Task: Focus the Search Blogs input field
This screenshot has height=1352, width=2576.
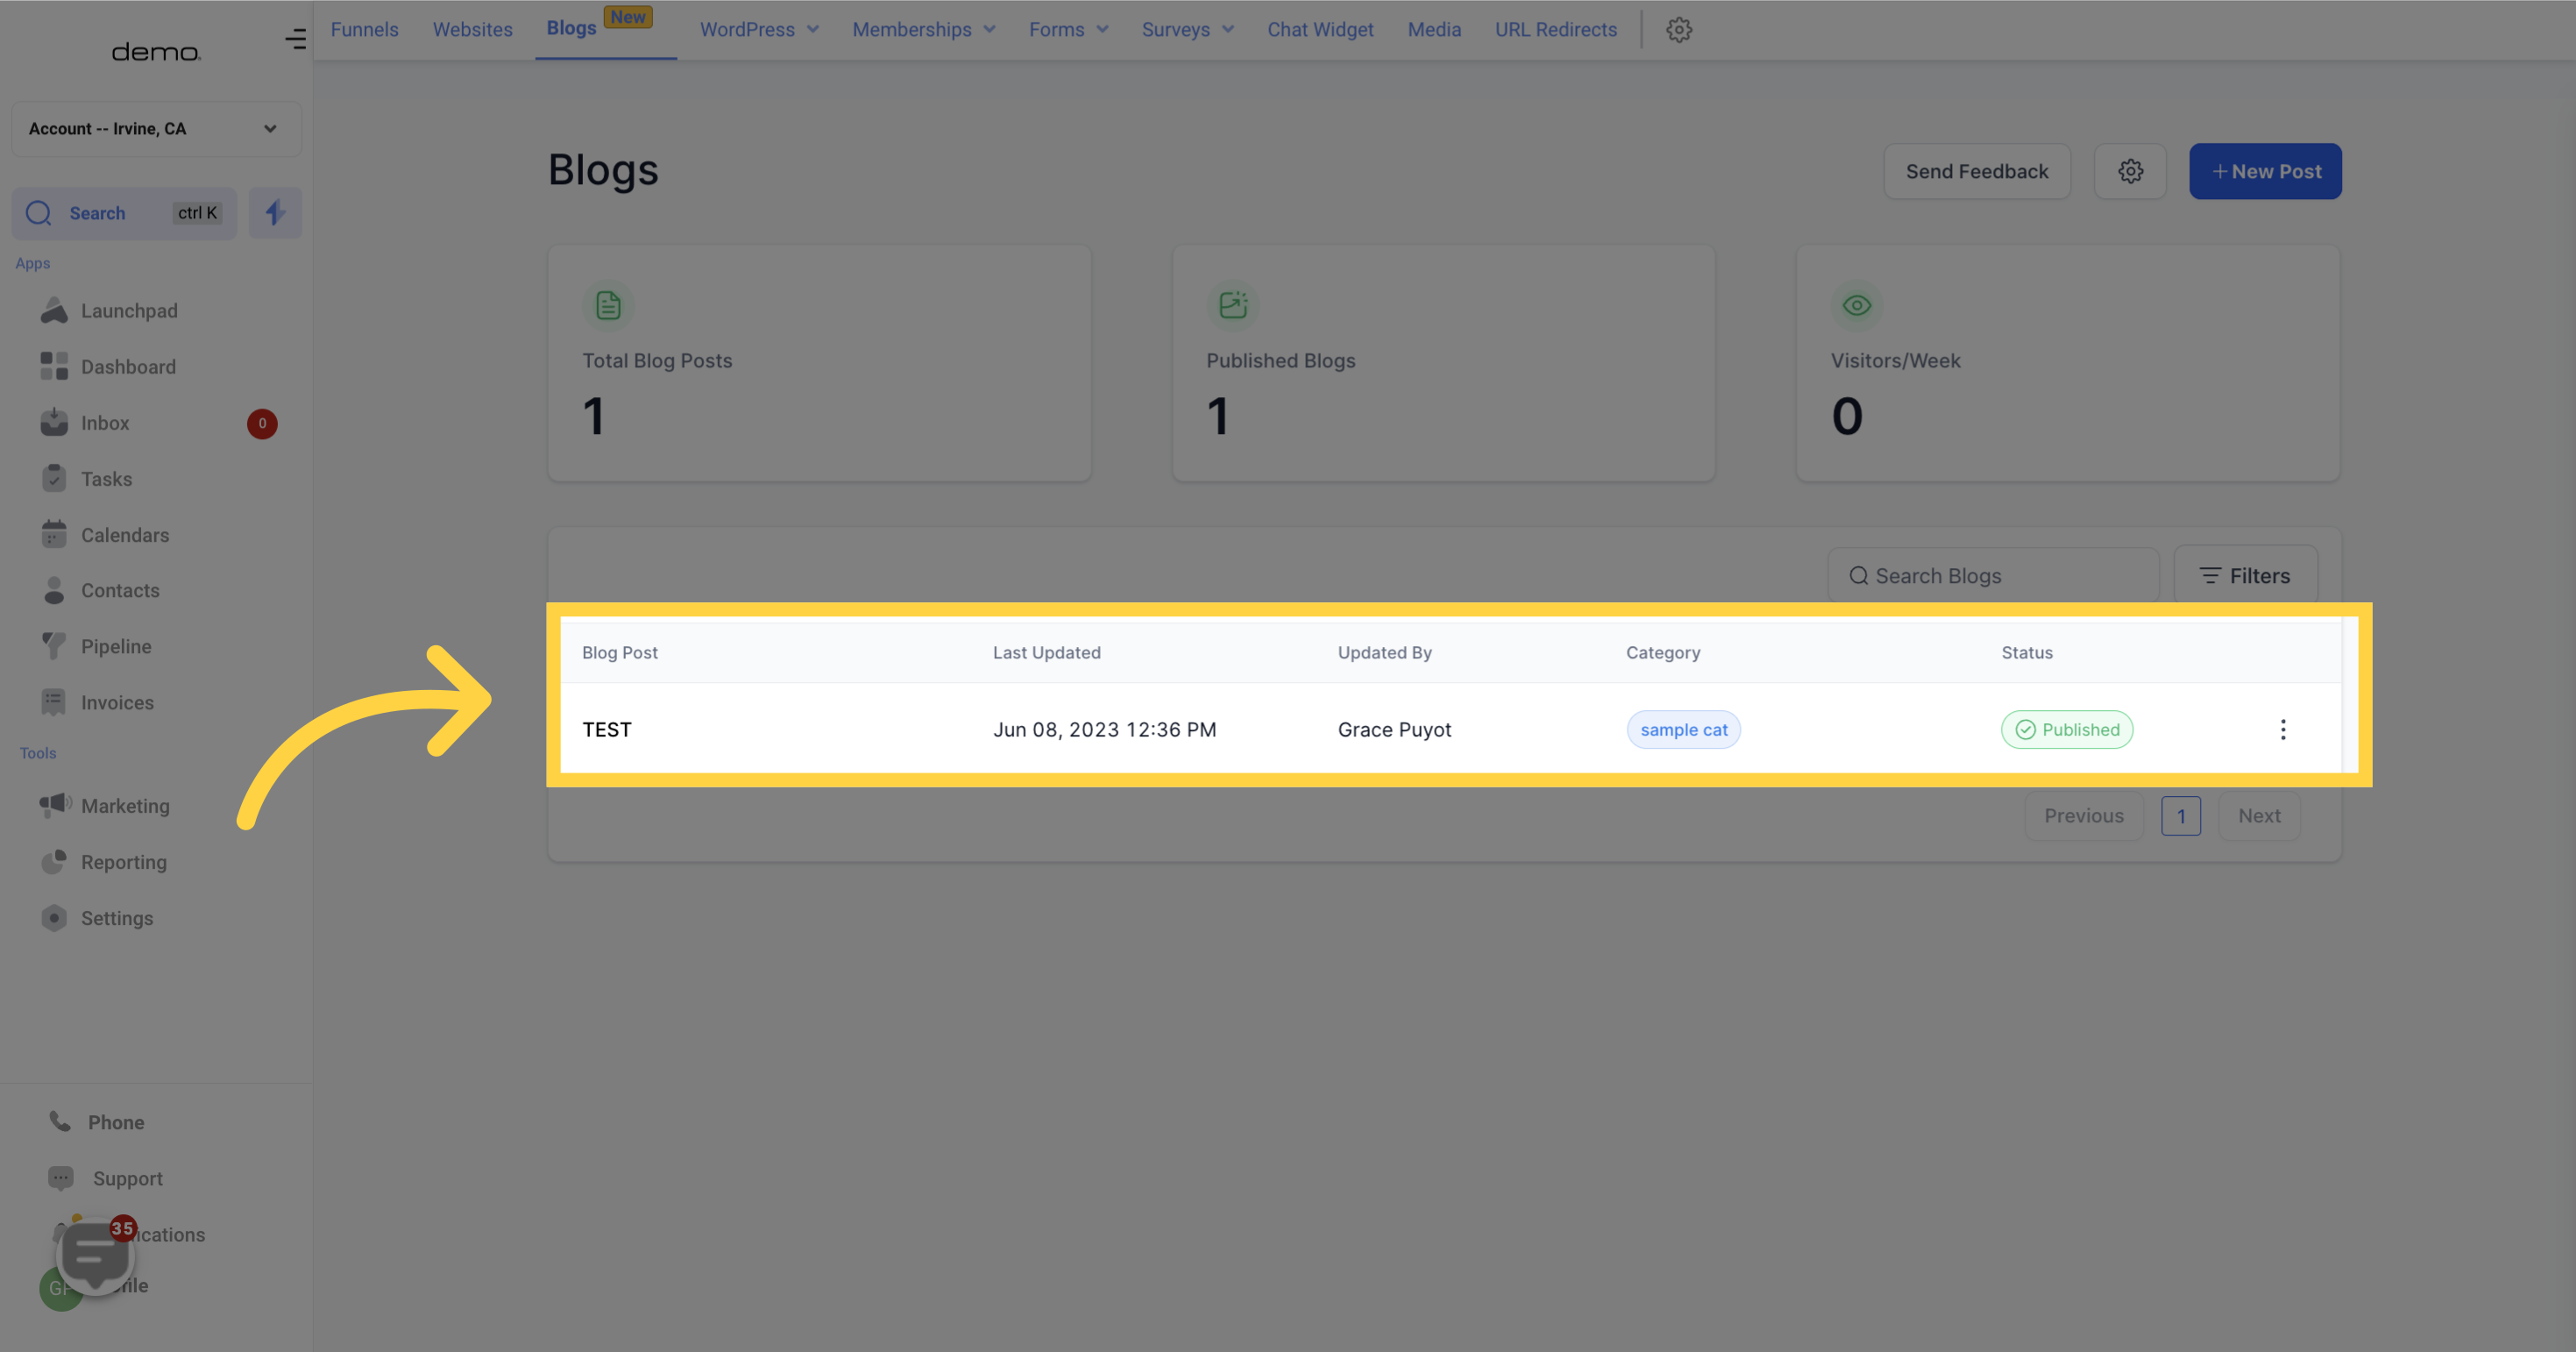Action: (x=1993, y=576)
